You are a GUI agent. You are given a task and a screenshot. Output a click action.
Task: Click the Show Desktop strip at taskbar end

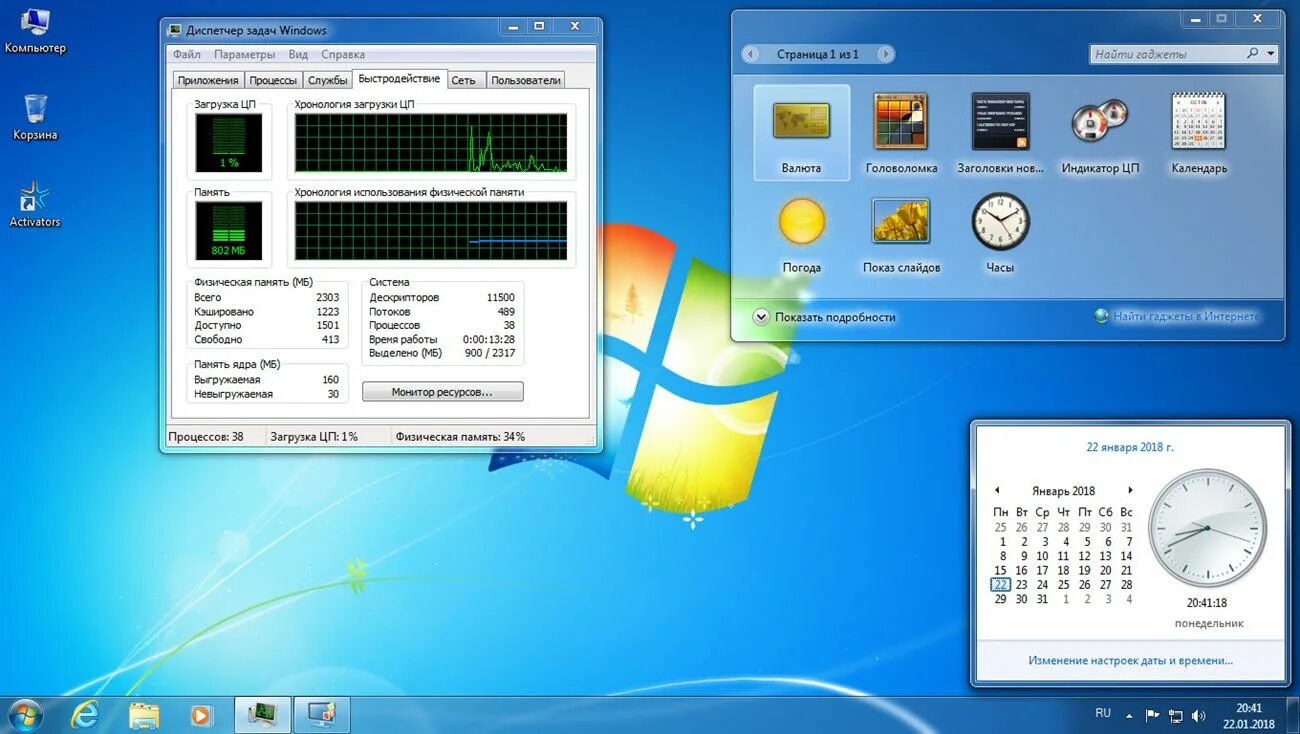coord(1292,716)
